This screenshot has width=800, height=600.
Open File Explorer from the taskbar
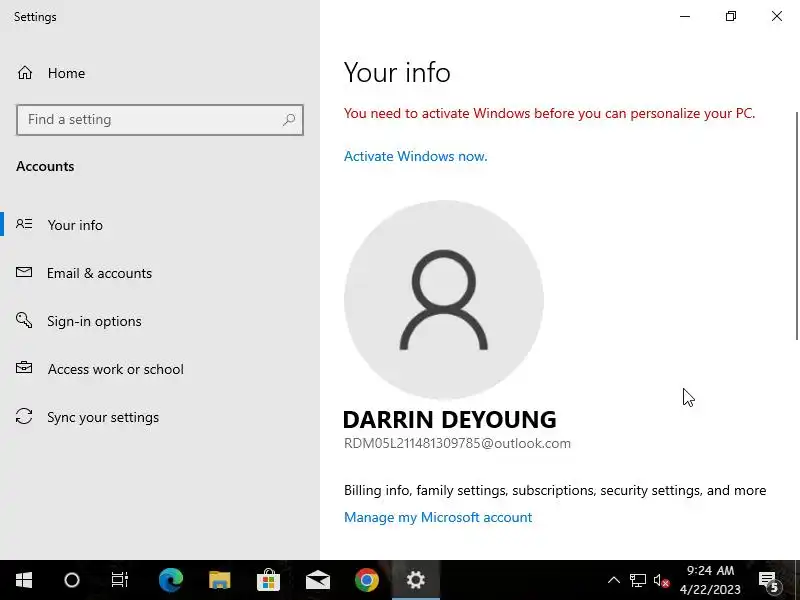point(219,580)
